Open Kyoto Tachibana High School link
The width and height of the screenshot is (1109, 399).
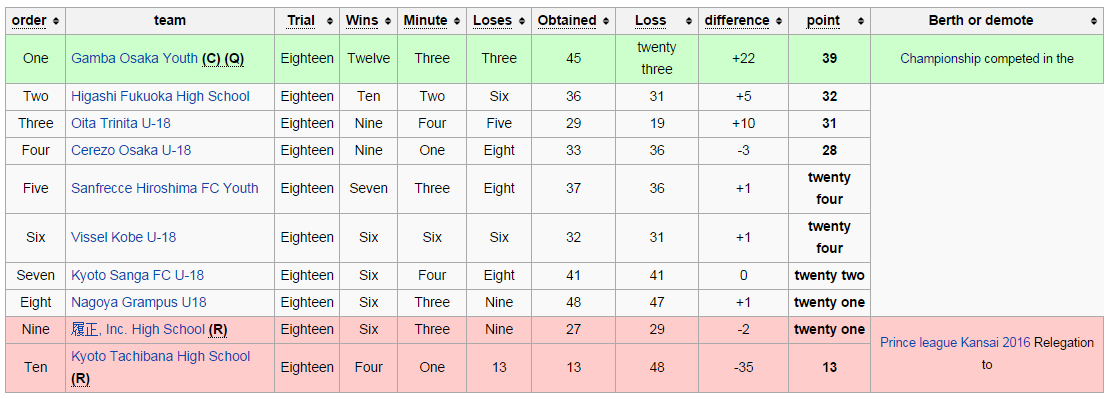[x=161, y=357]
